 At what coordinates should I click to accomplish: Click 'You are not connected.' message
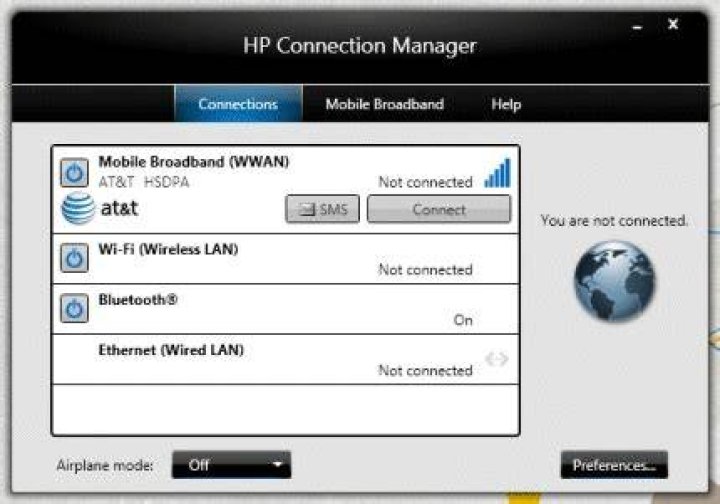614,221
